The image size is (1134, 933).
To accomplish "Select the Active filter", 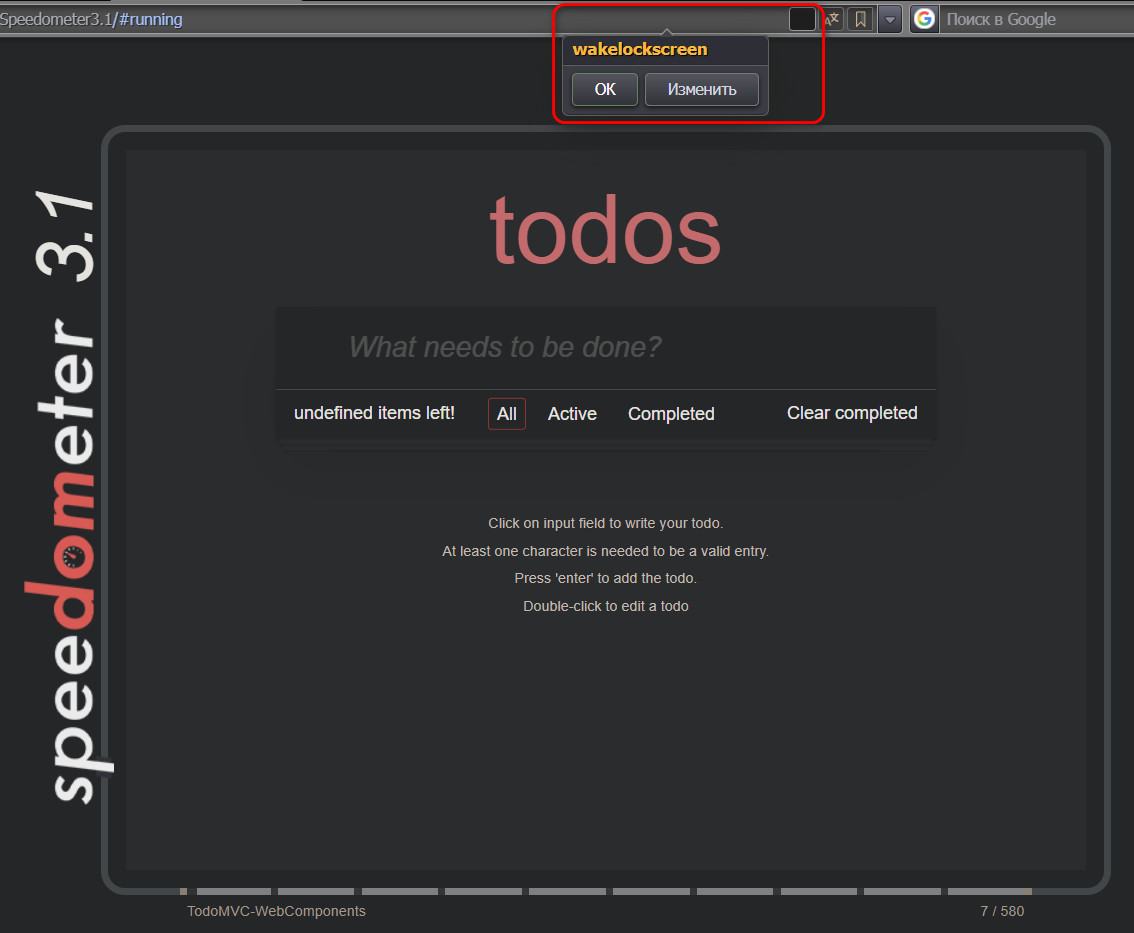I will pos(572,414).
